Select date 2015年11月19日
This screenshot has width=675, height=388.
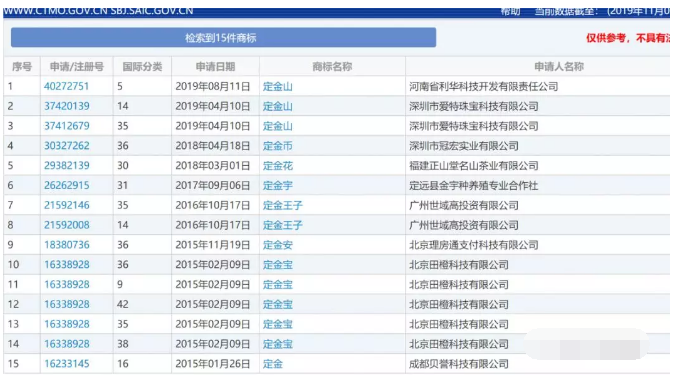(x=213, y=245)
